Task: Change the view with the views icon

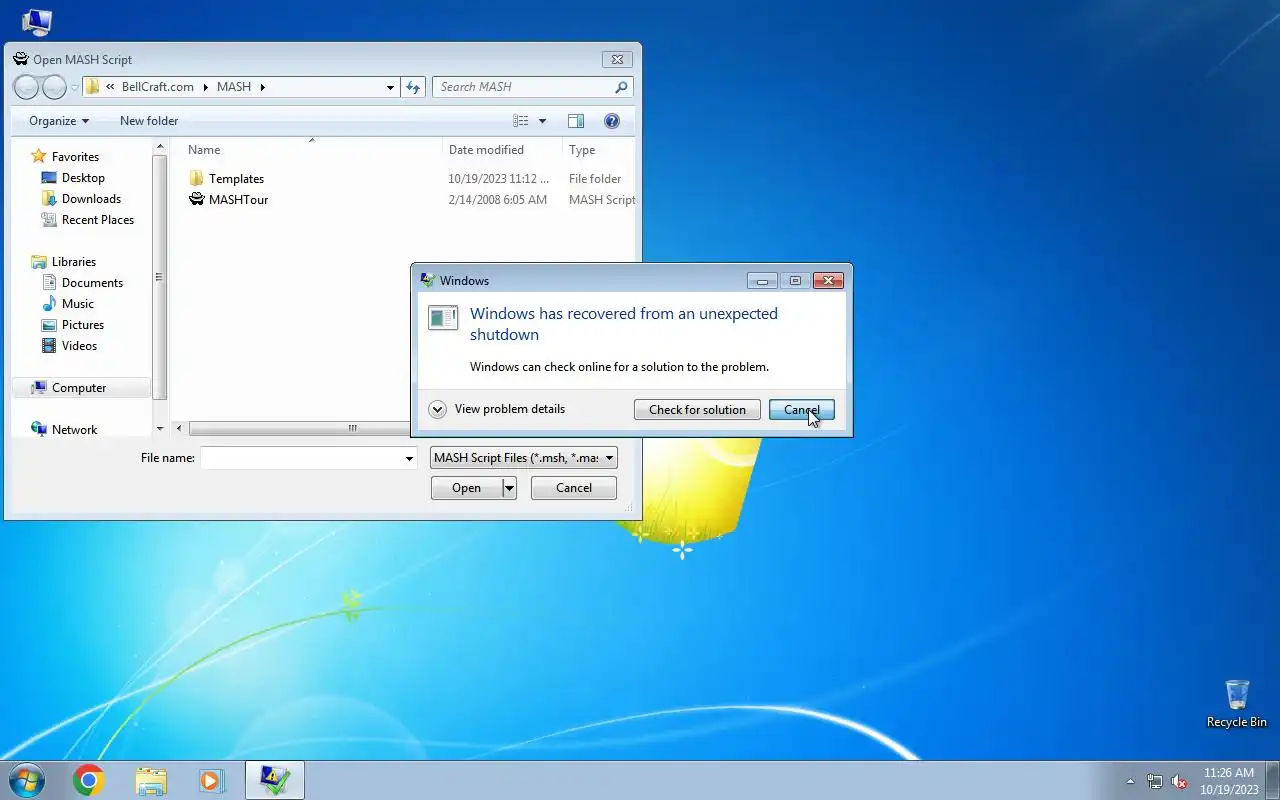Action: coord(521,121)
